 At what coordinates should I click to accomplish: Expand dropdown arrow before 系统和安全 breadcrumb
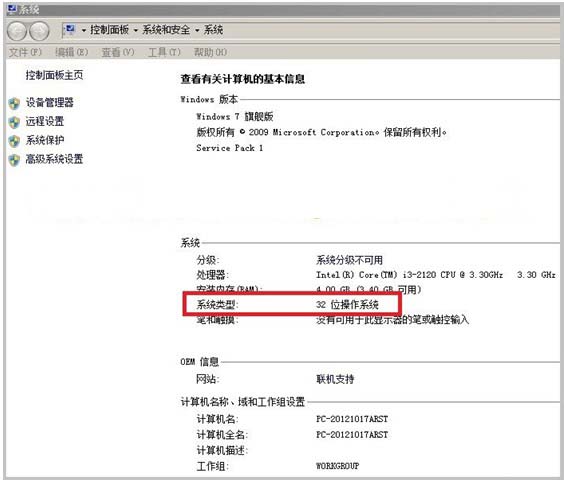pyautogui.click(x=136, y=30)
